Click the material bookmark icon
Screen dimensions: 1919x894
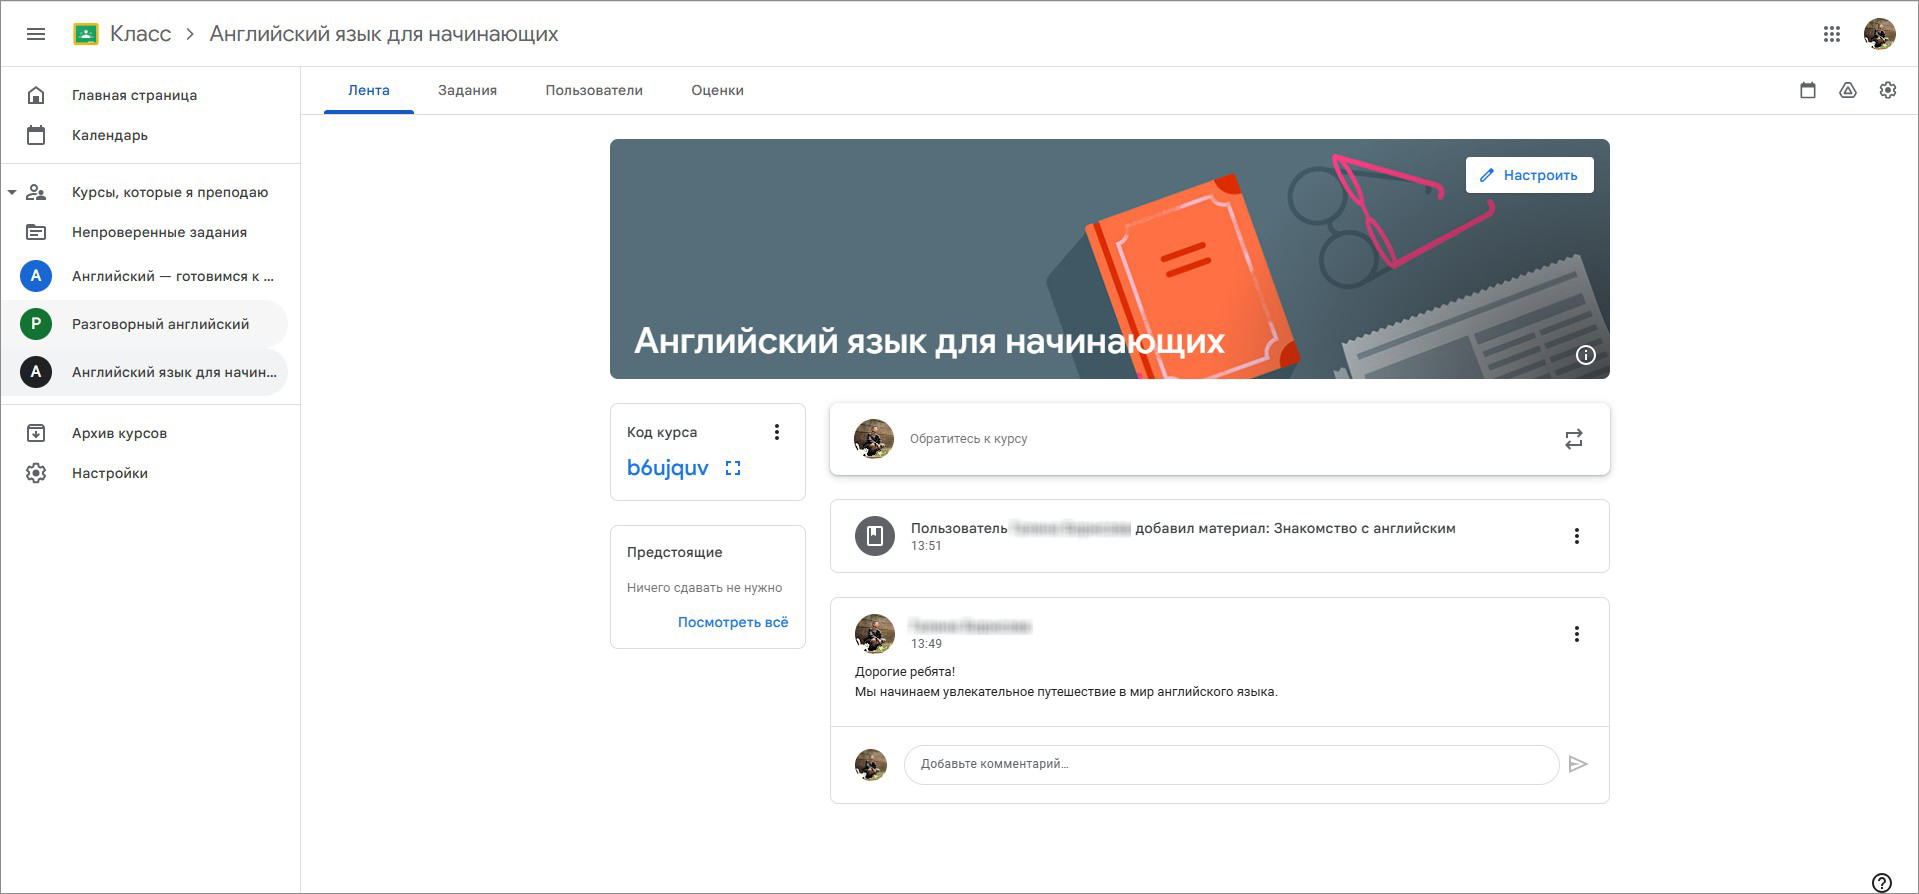pyautogui.click(x=875, y=536)
